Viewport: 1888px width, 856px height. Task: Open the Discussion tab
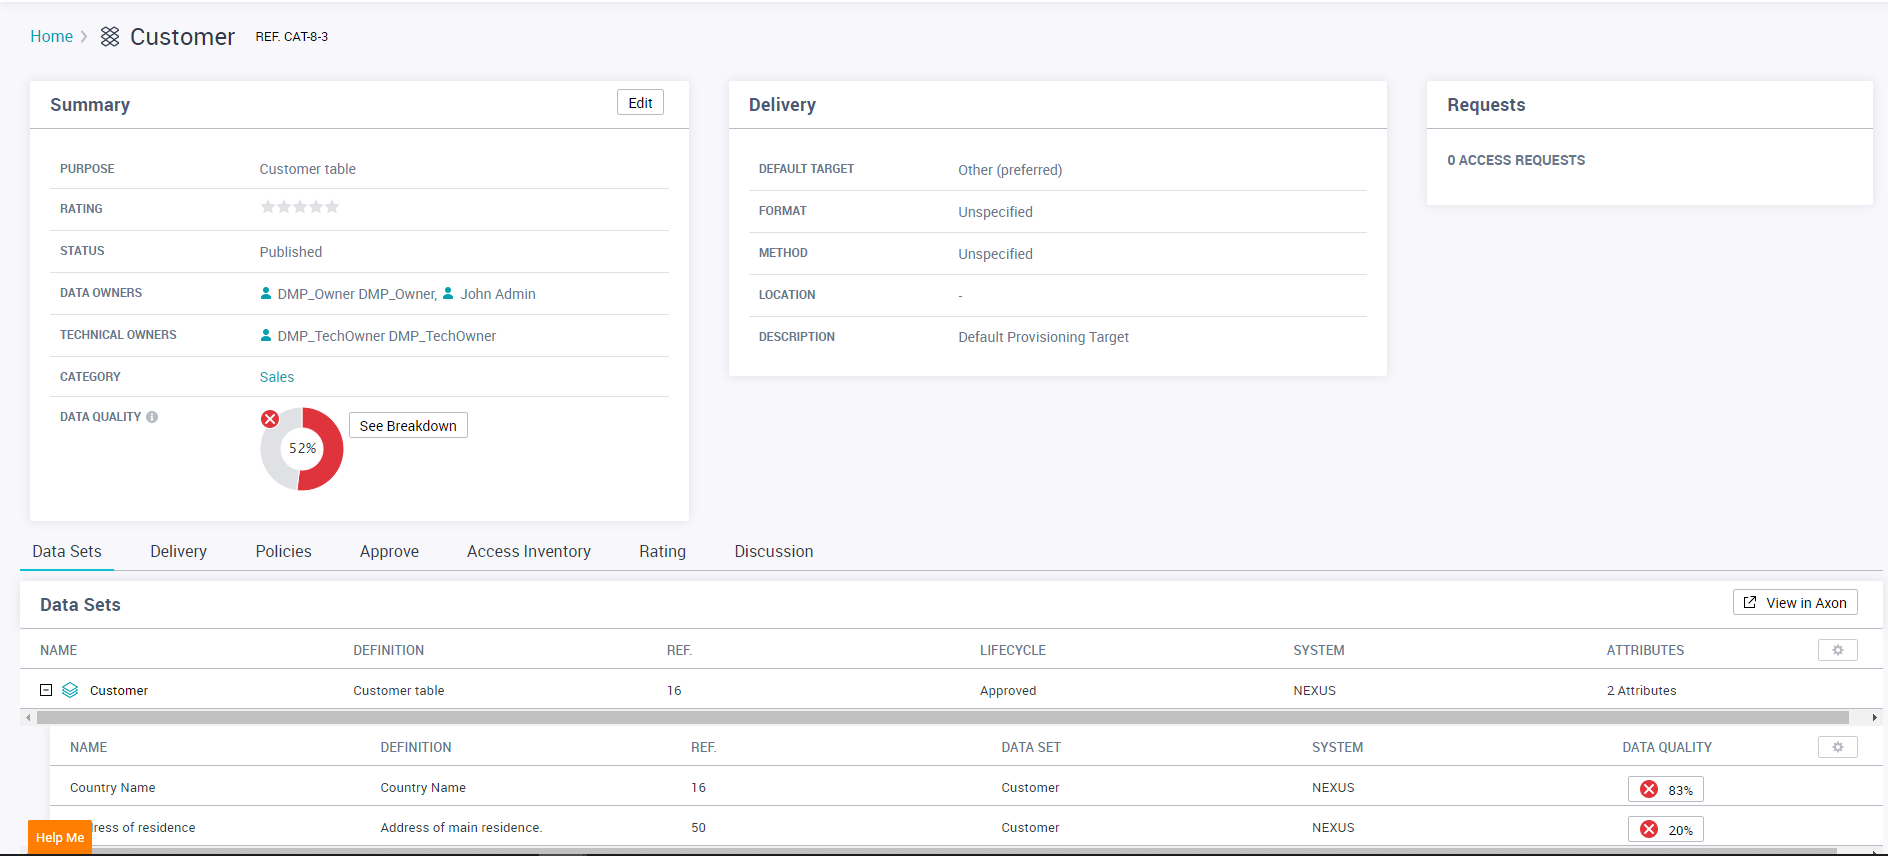coord(774,551)
